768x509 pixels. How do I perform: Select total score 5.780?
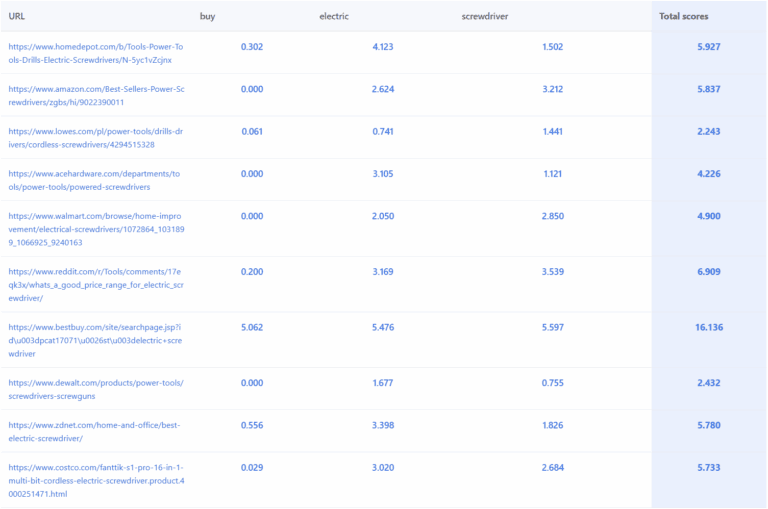click(709, 425)
